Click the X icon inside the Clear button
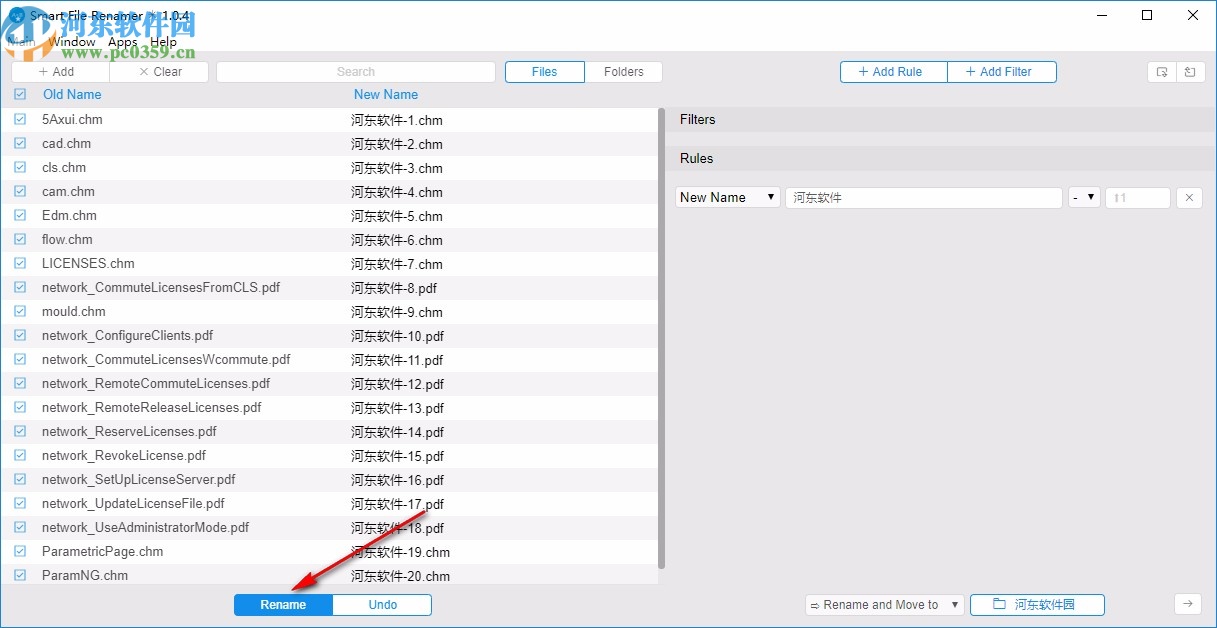 [146, 71]
